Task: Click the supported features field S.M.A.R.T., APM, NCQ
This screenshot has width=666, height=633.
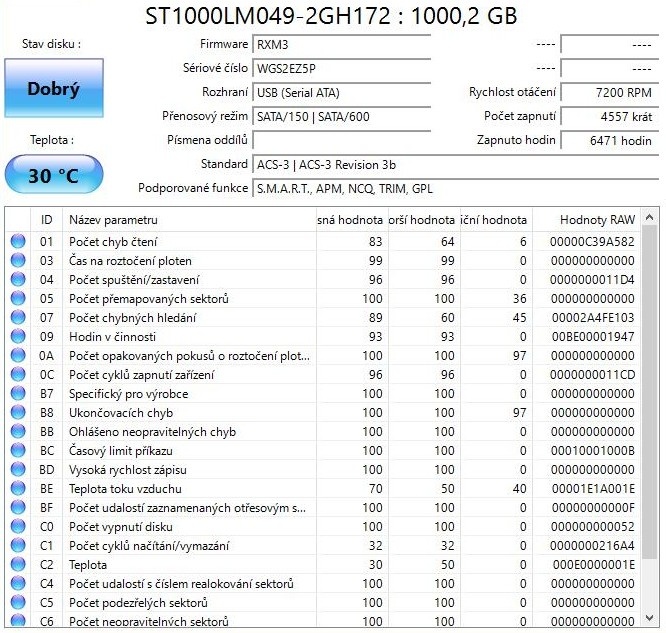Action: (x=455, y=189)
